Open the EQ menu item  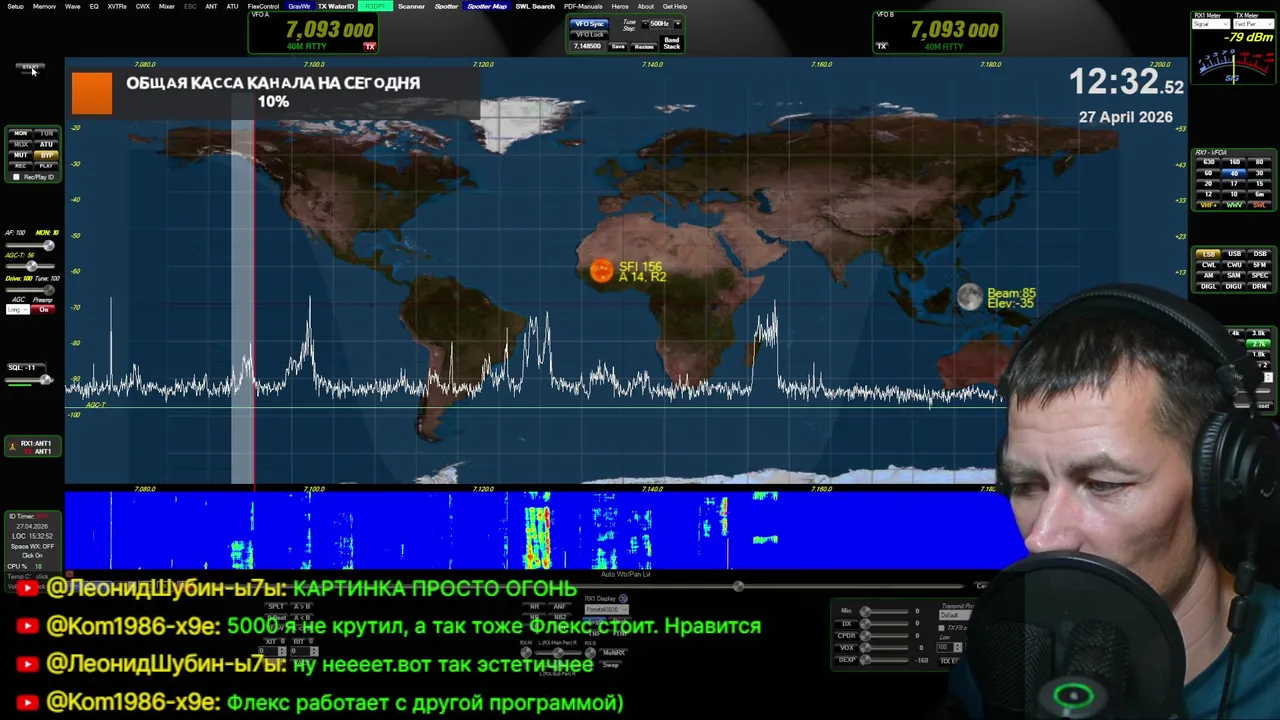(x=94, y=6)
